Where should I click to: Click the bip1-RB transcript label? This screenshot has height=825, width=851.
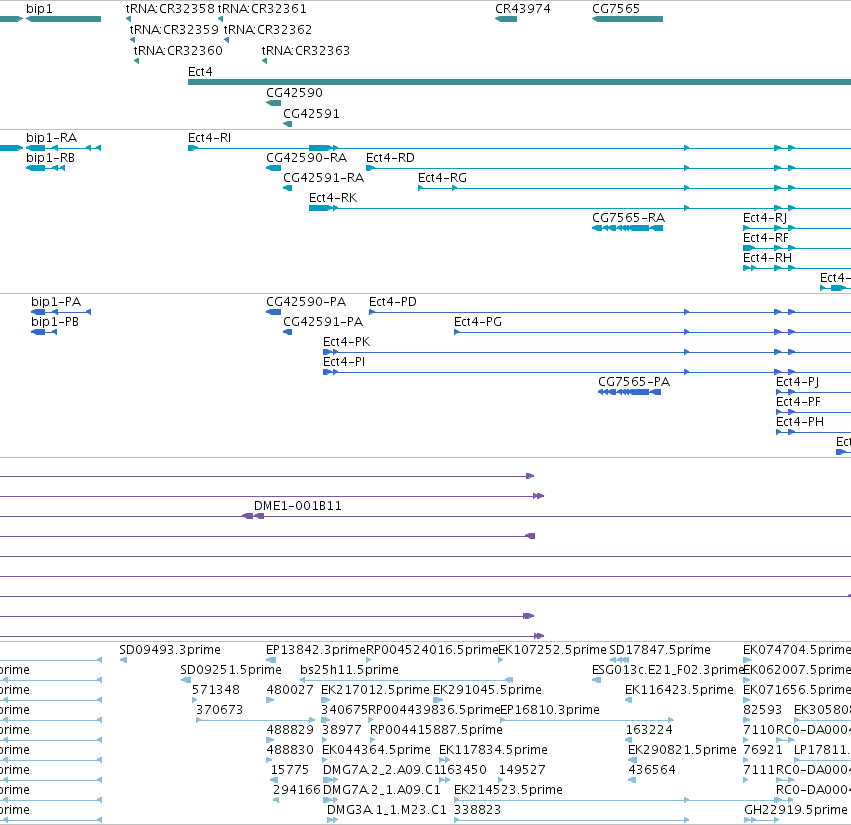click(x=50, y=158)
